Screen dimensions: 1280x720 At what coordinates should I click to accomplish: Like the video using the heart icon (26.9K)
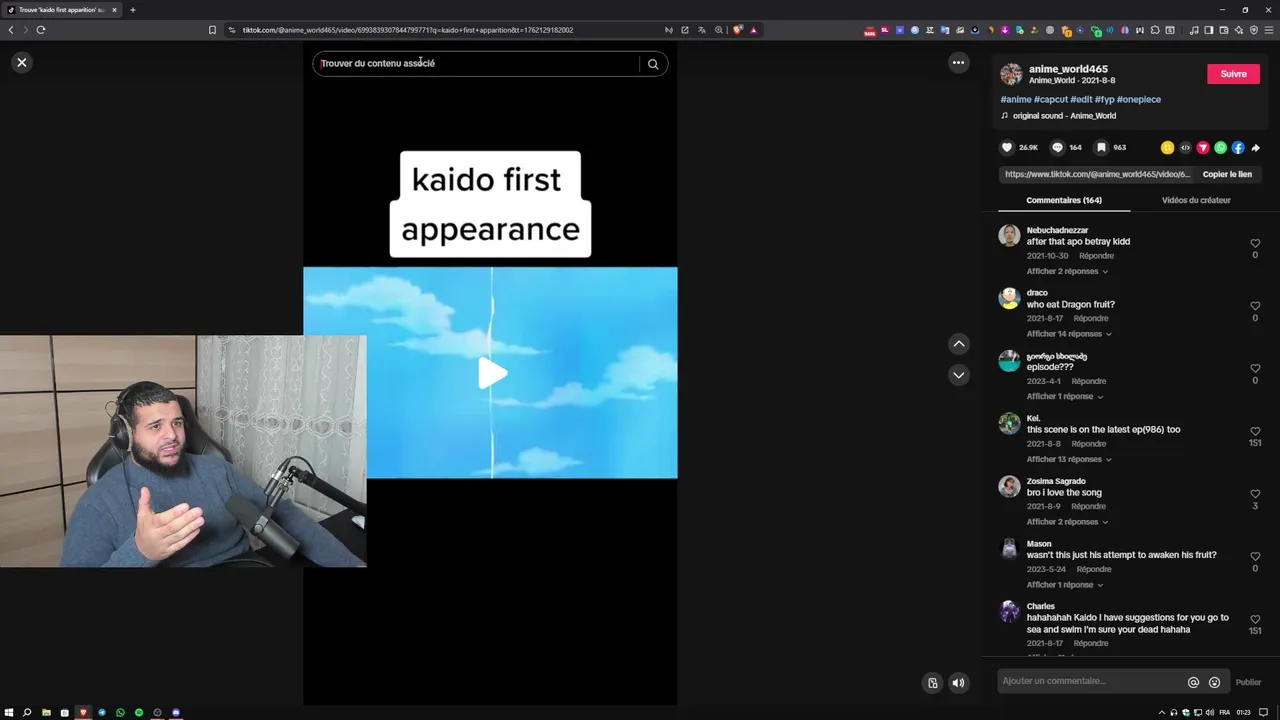pyautogui.click(x=1007, y=147)
